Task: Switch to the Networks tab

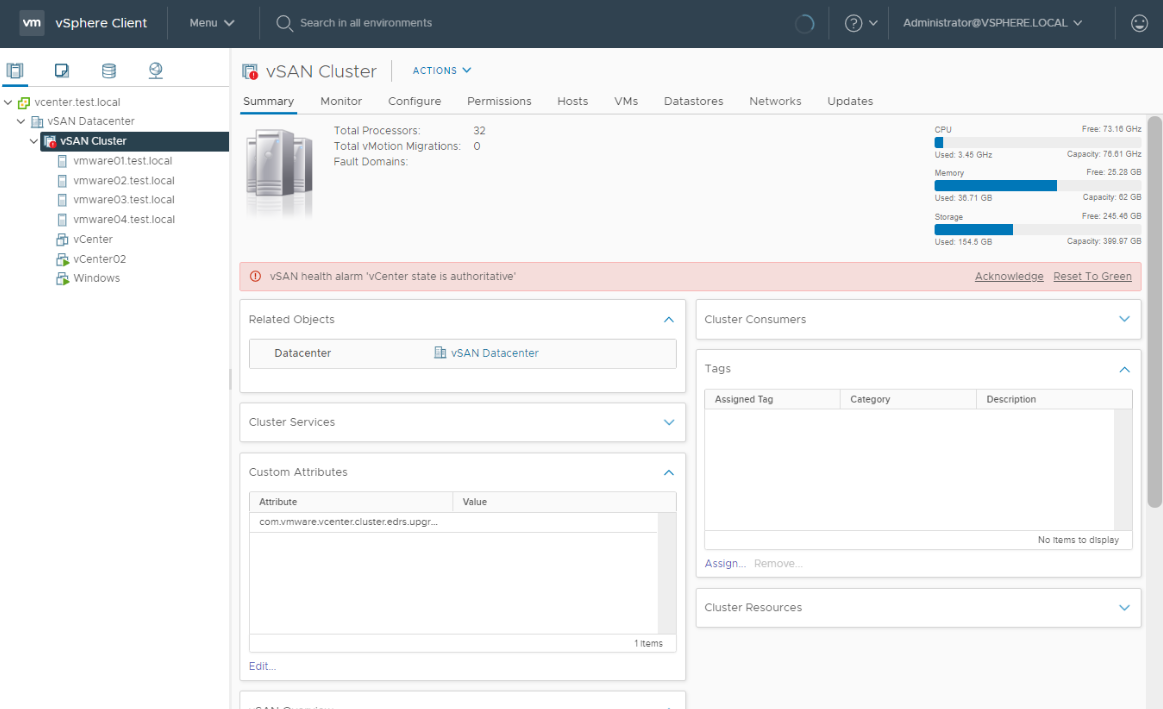Action: (775, 102)
